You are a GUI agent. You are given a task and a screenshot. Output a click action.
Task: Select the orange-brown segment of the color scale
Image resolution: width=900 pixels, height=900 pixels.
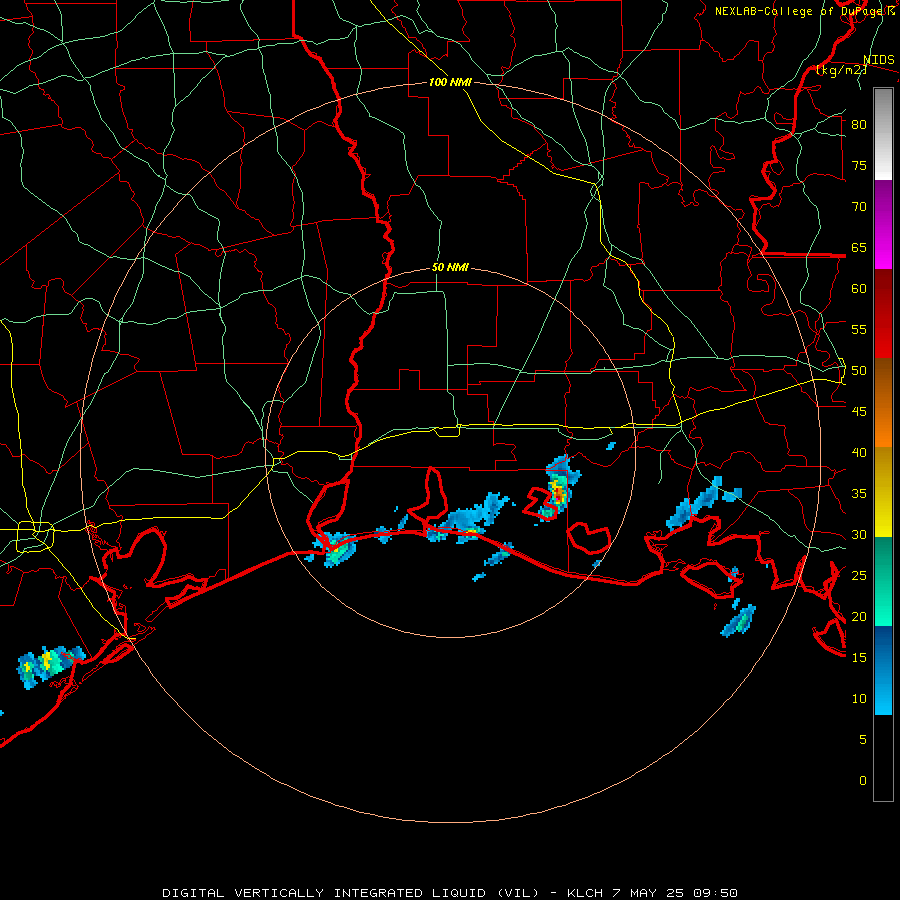coord(883,403)
